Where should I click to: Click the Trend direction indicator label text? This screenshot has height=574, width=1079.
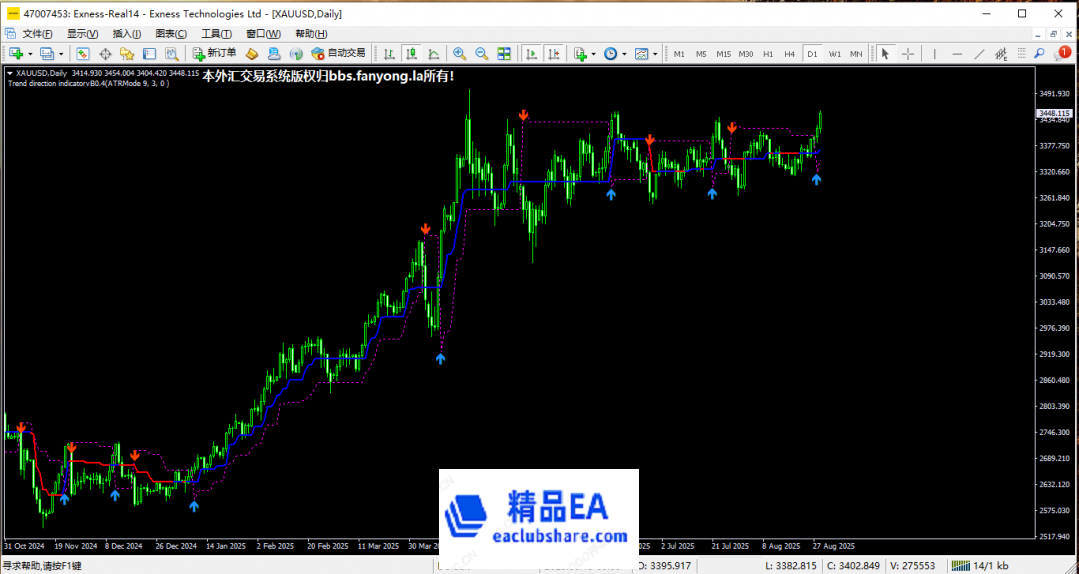click(x=88, y=83)
